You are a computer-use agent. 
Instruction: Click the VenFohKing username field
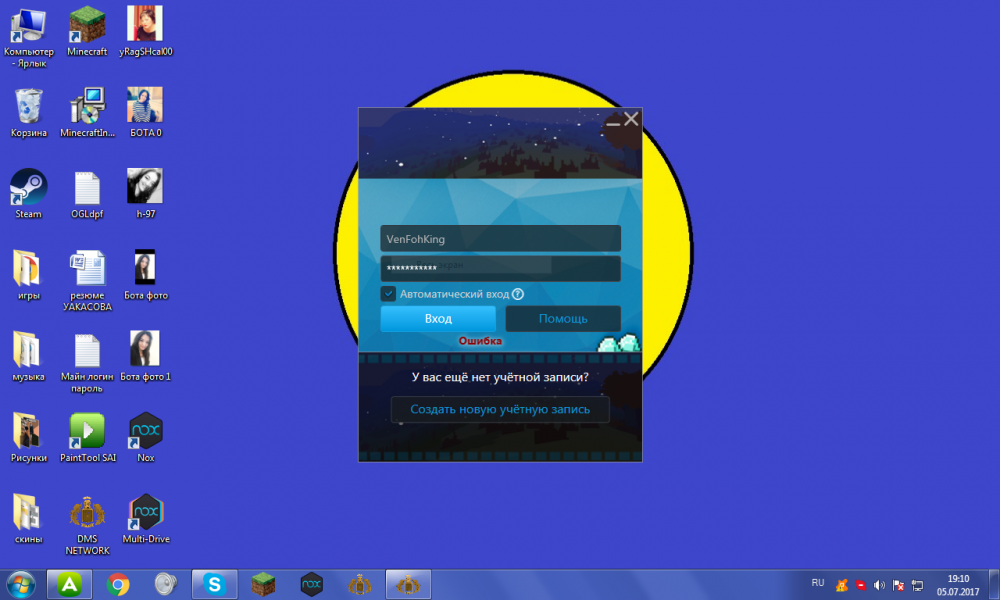(500, 239)
